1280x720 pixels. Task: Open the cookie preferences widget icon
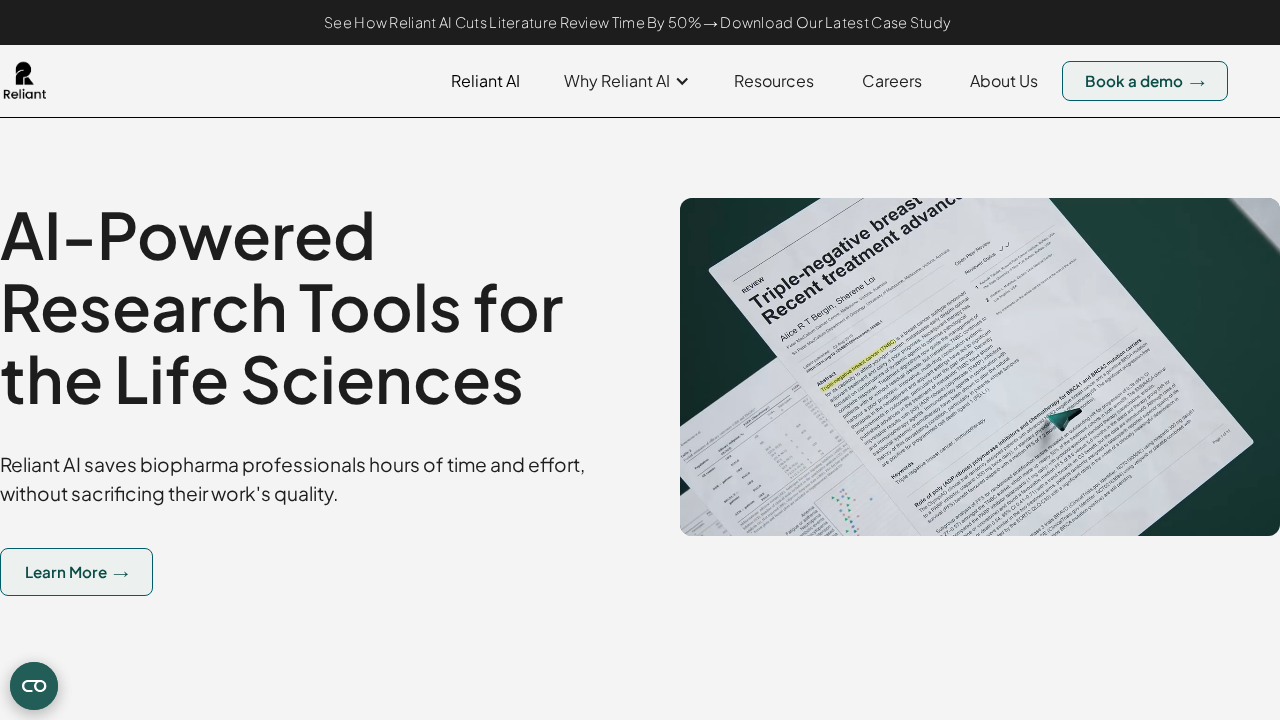34,686
